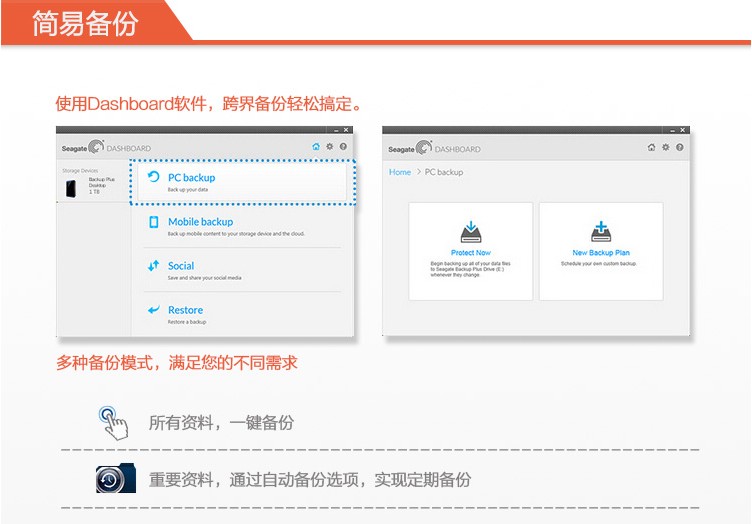Minimize the left Dashboard window
Viewport: 752px width, 524px height.
click(x=337, y=130)
